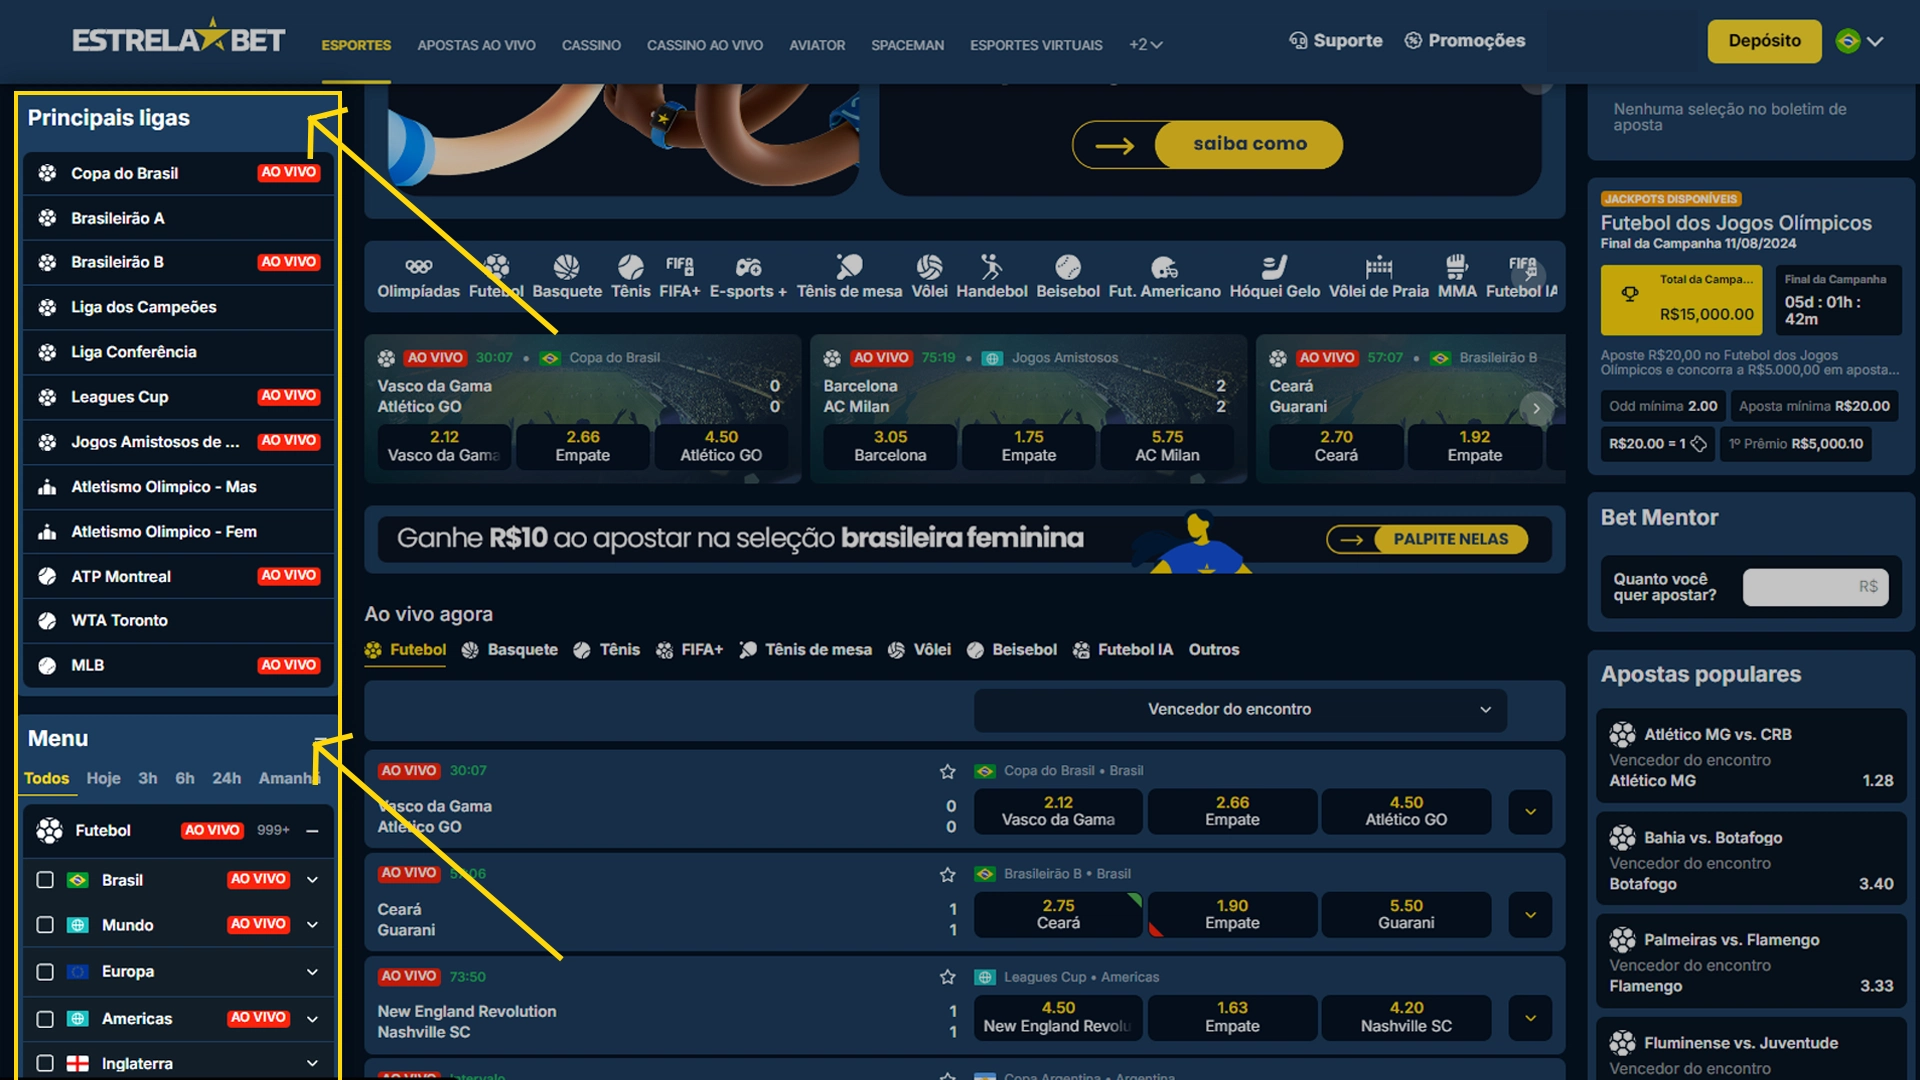The image size is (1920, 1080).
Task: Switch to Tênis de mesa live tab
Action: (805, 650)
